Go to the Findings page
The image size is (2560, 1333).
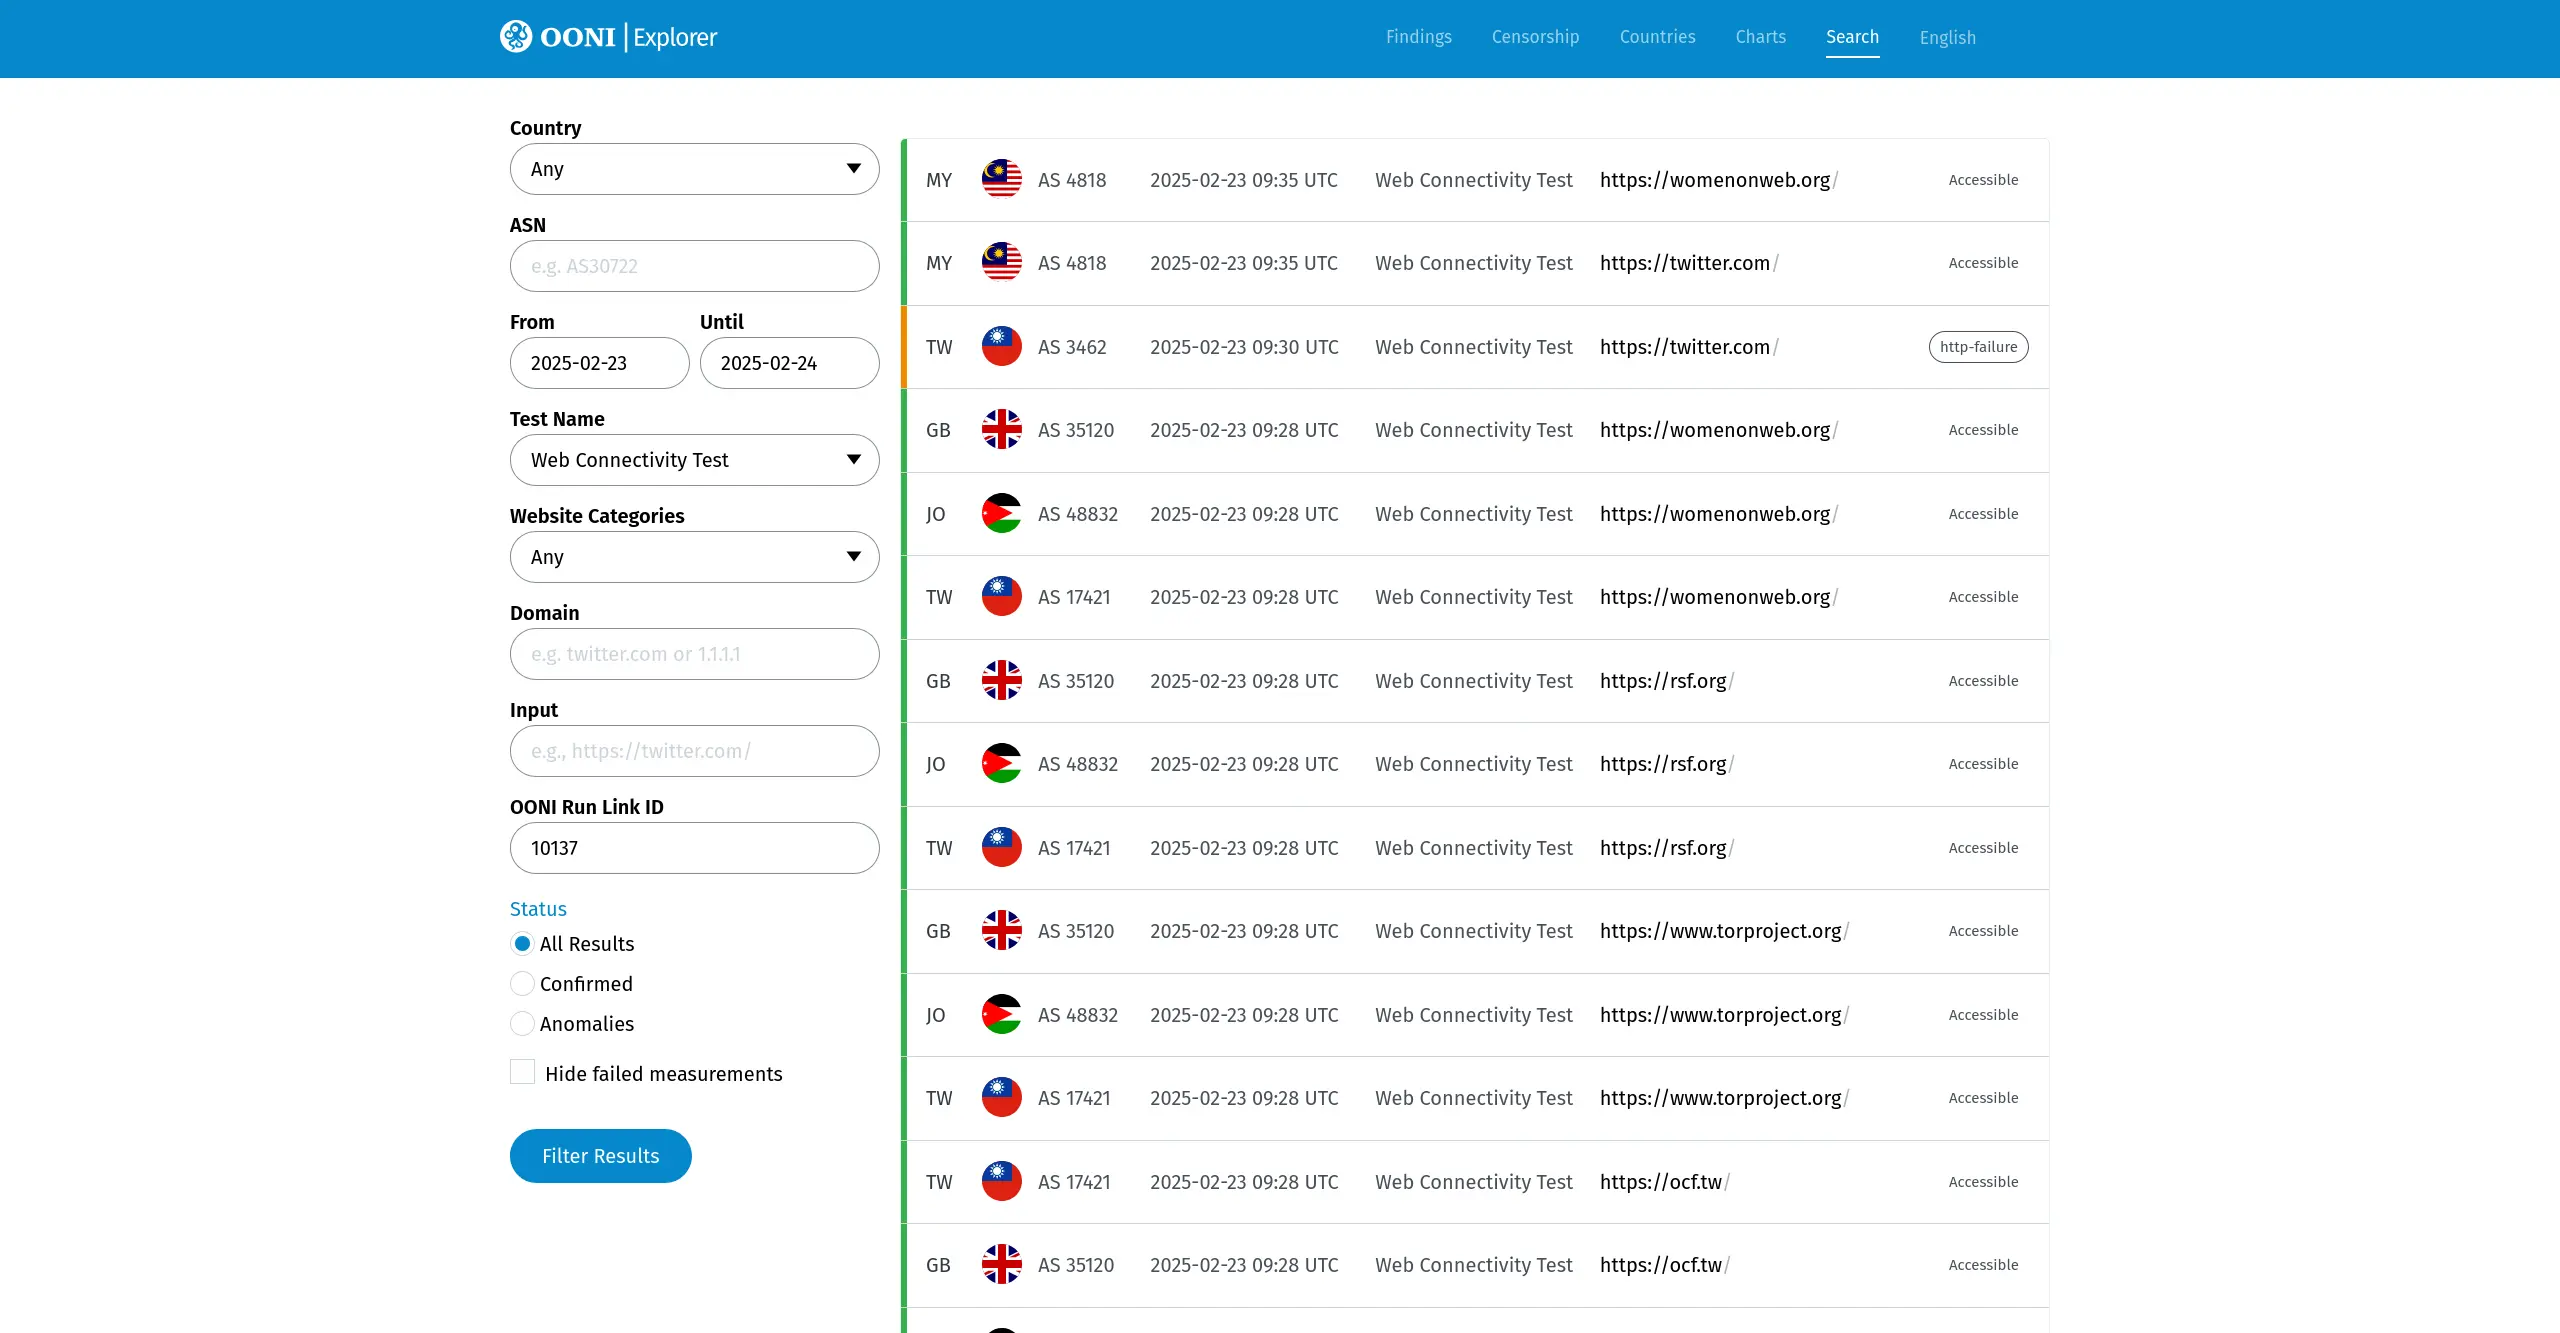click(x=1418, y=37)
